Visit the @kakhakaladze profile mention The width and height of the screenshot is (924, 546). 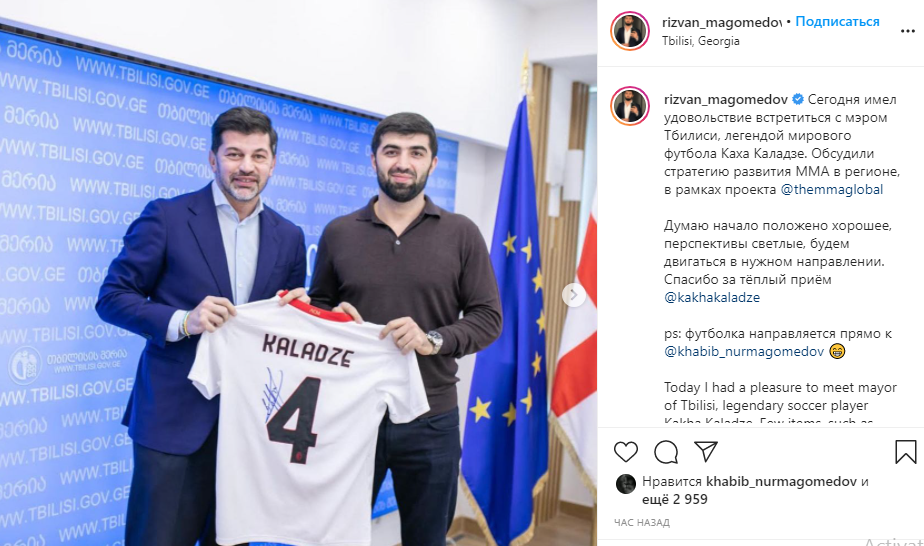pyautogui.click(x=712, y=297)
